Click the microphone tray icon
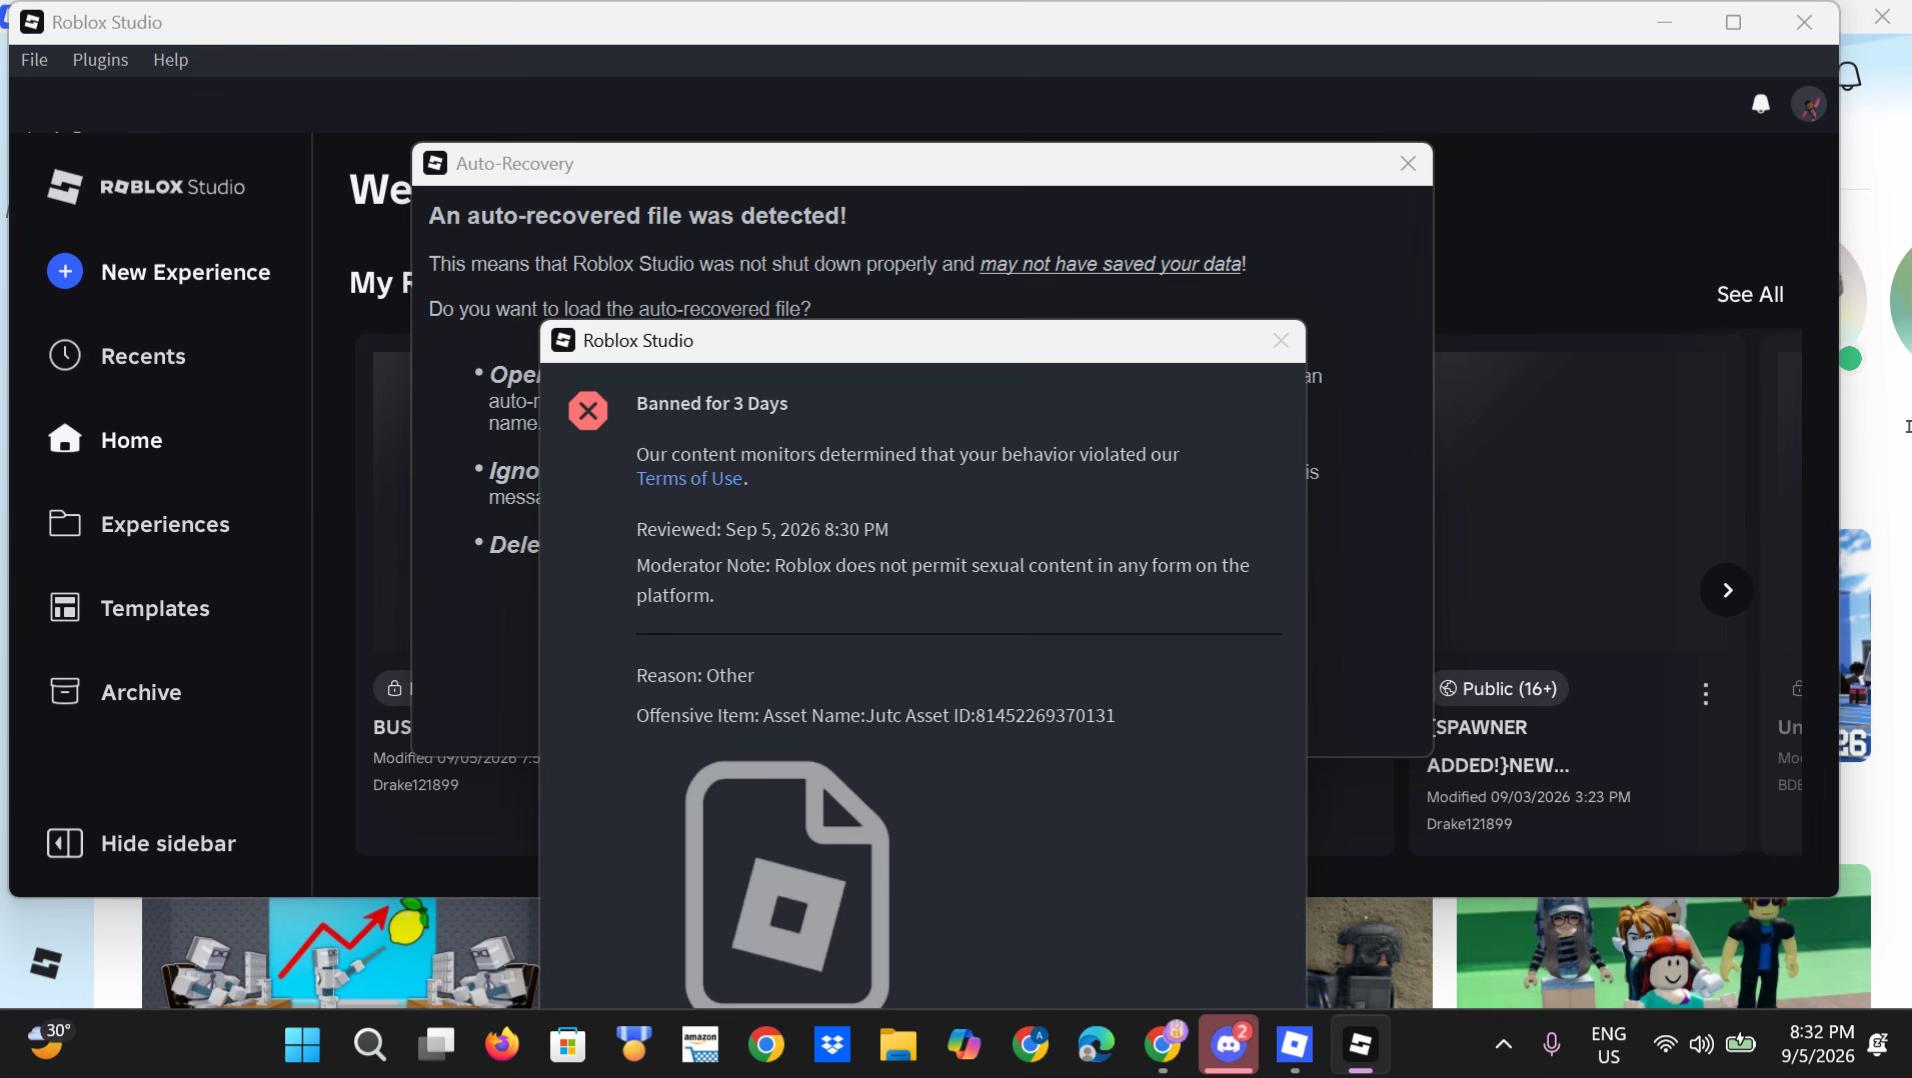Viewport: 1912px width, 1078px height. tap(1551, 1045)
